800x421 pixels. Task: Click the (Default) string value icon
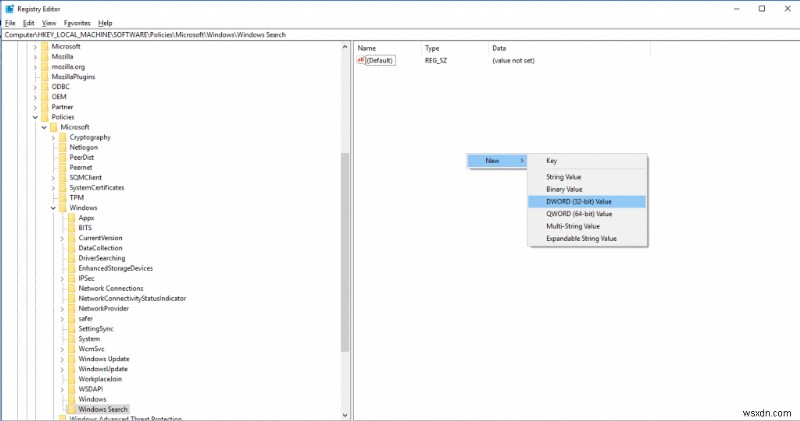tap(361, 60)
